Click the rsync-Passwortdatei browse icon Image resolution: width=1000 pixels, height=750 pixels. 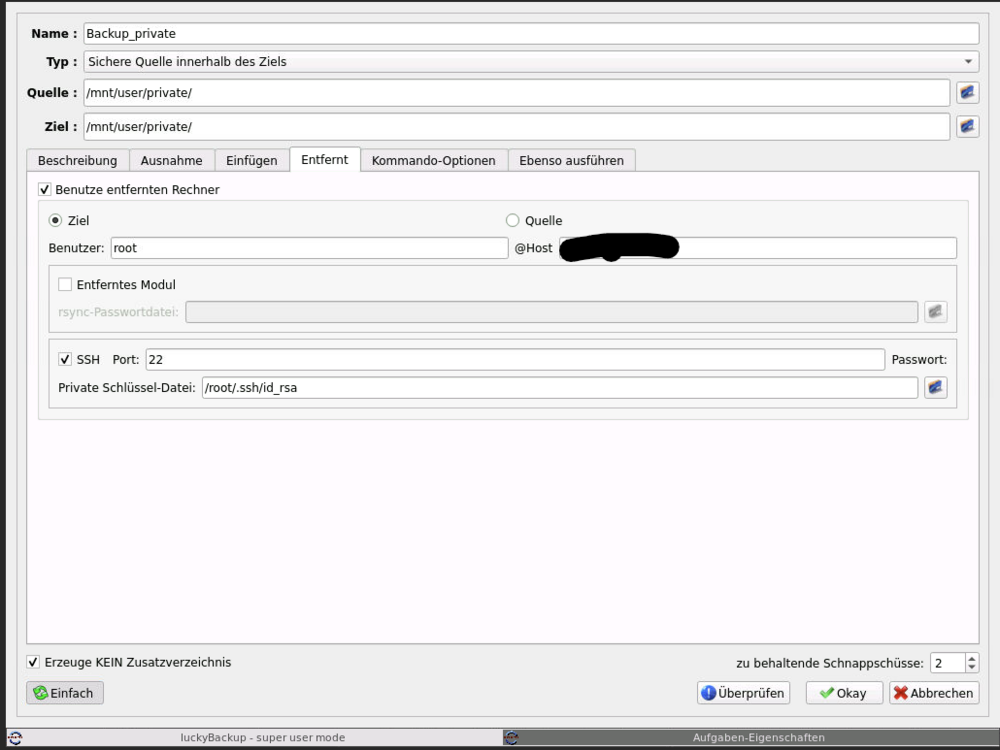935,312
